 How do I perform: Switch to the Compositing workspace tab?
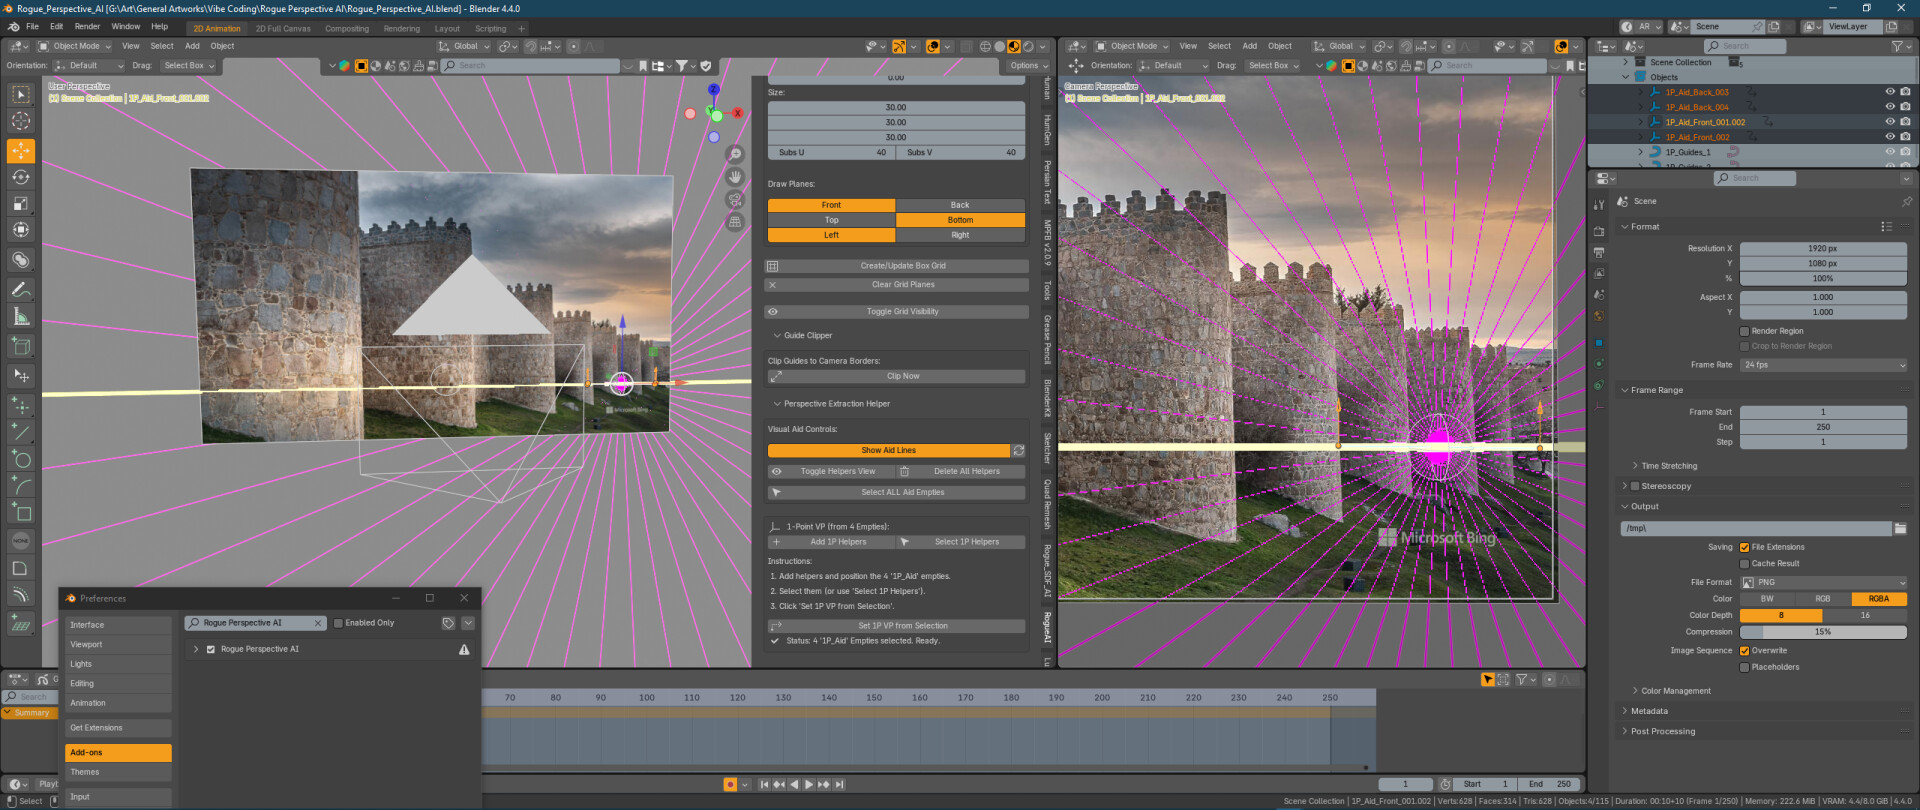click(346, 29)
